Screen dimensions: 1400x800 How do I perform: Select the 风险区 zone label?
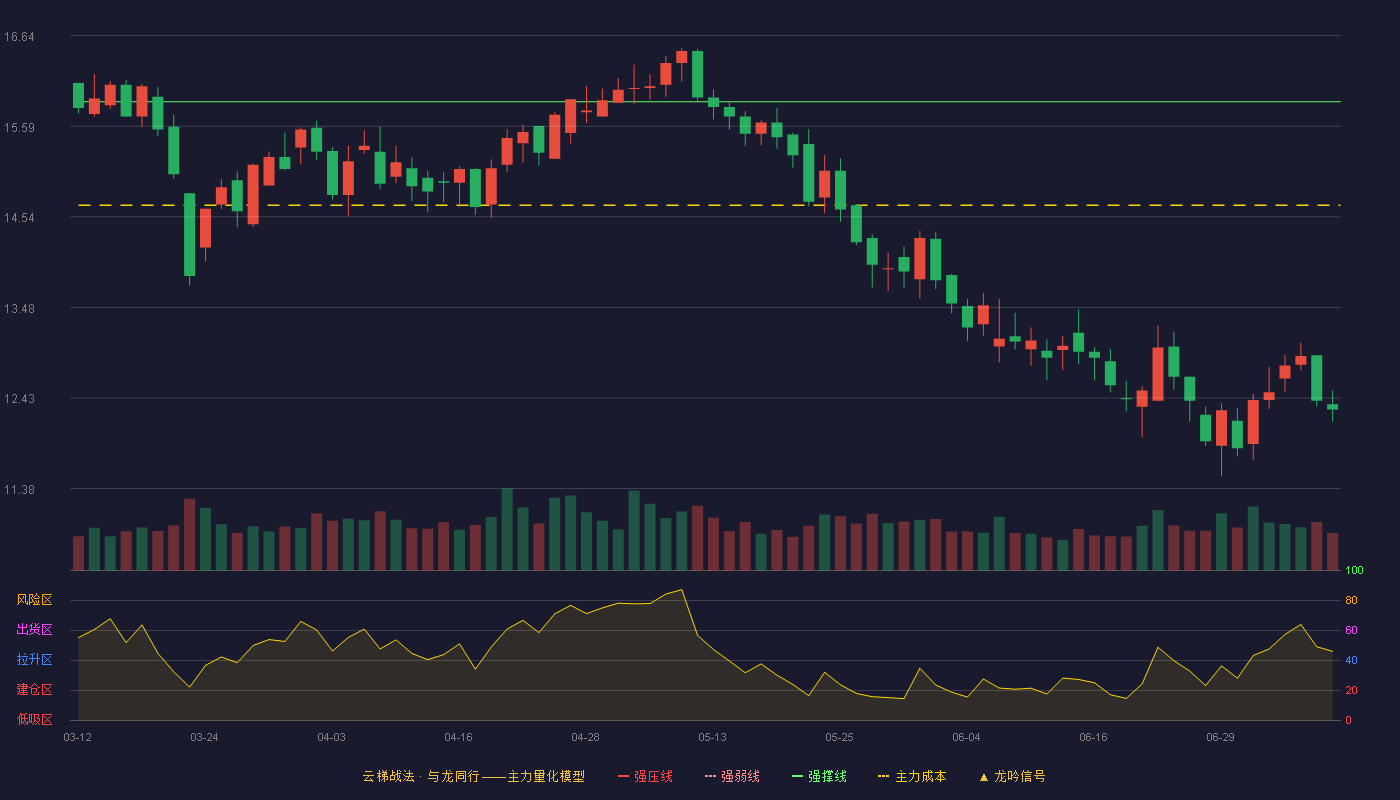[34, 600]
